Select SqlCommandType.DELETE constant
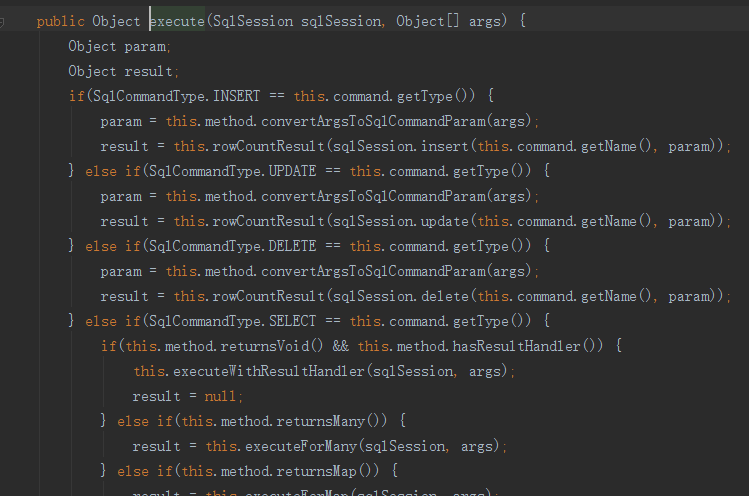This screenshot has height=496, width=749. coord(232,246)
